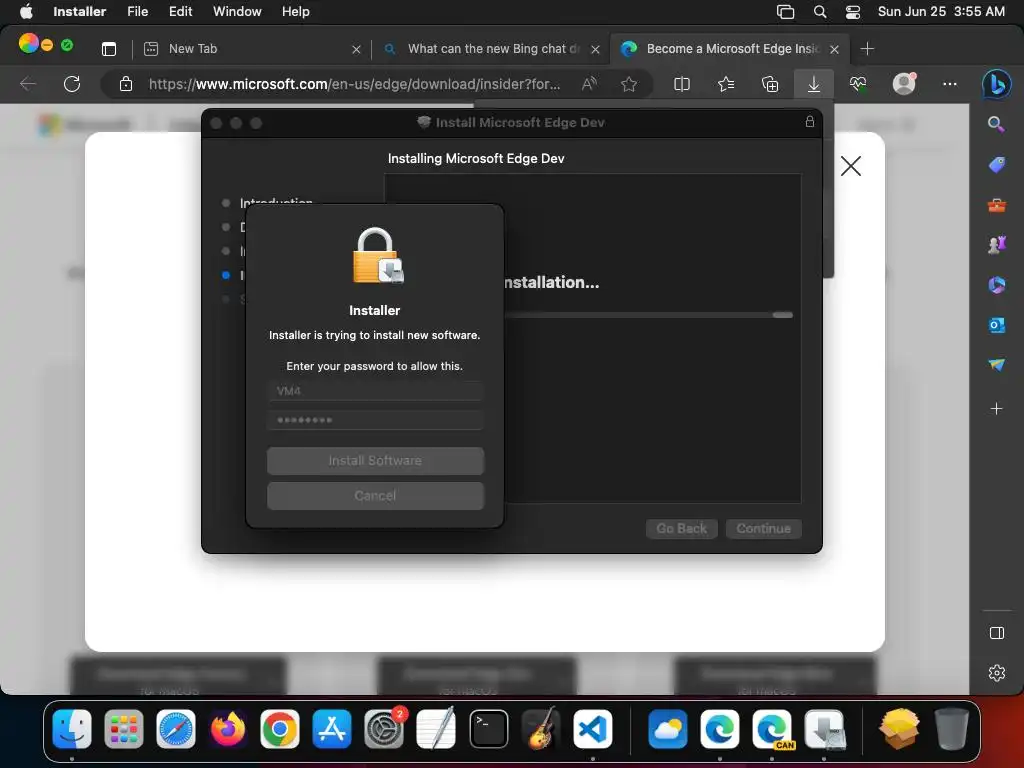Screen dimensions: 1024x768
Task: Open the sidebar Microsoft 365 icon
Action: (997, 285)
